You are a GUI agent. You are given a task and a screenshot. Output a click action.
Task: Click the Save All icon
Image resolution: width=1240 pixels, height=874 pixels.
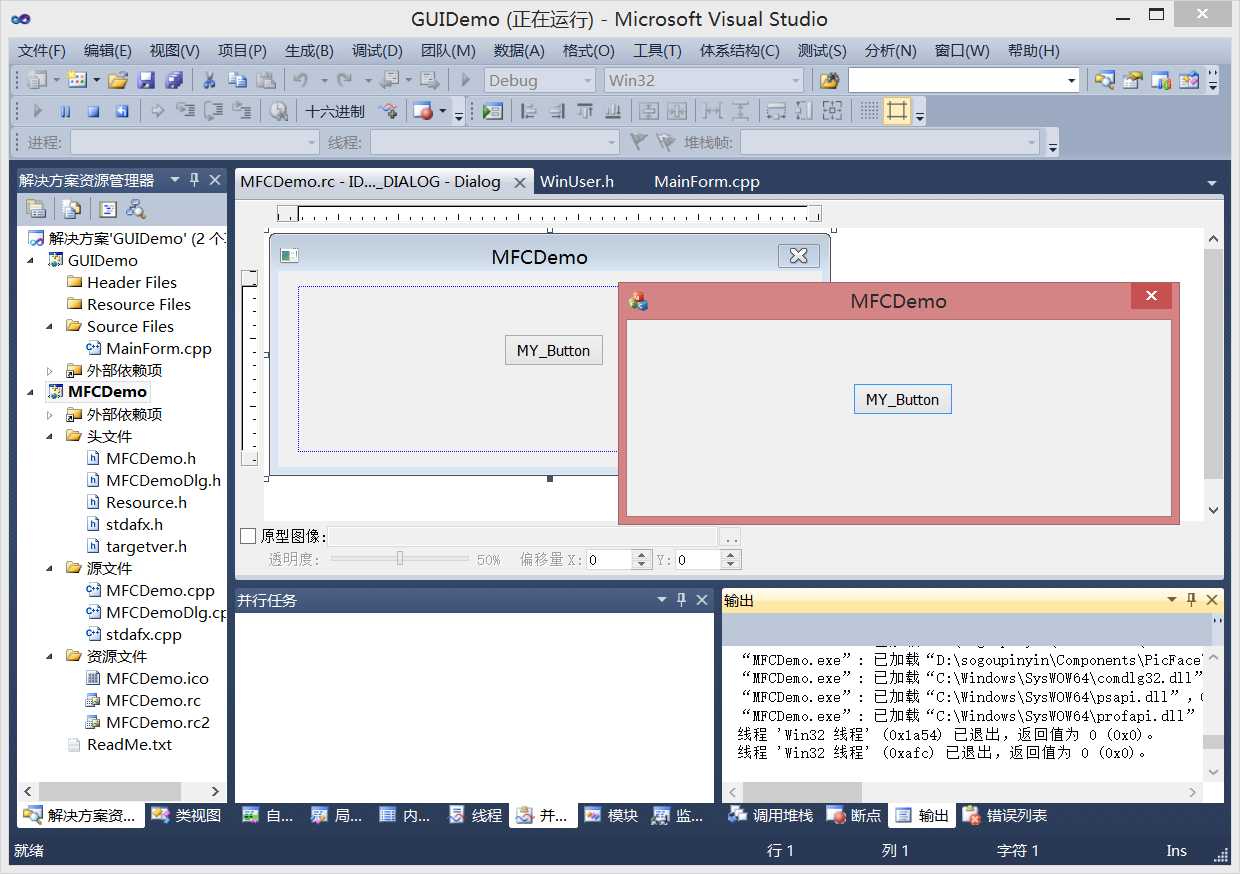[174, 81]
